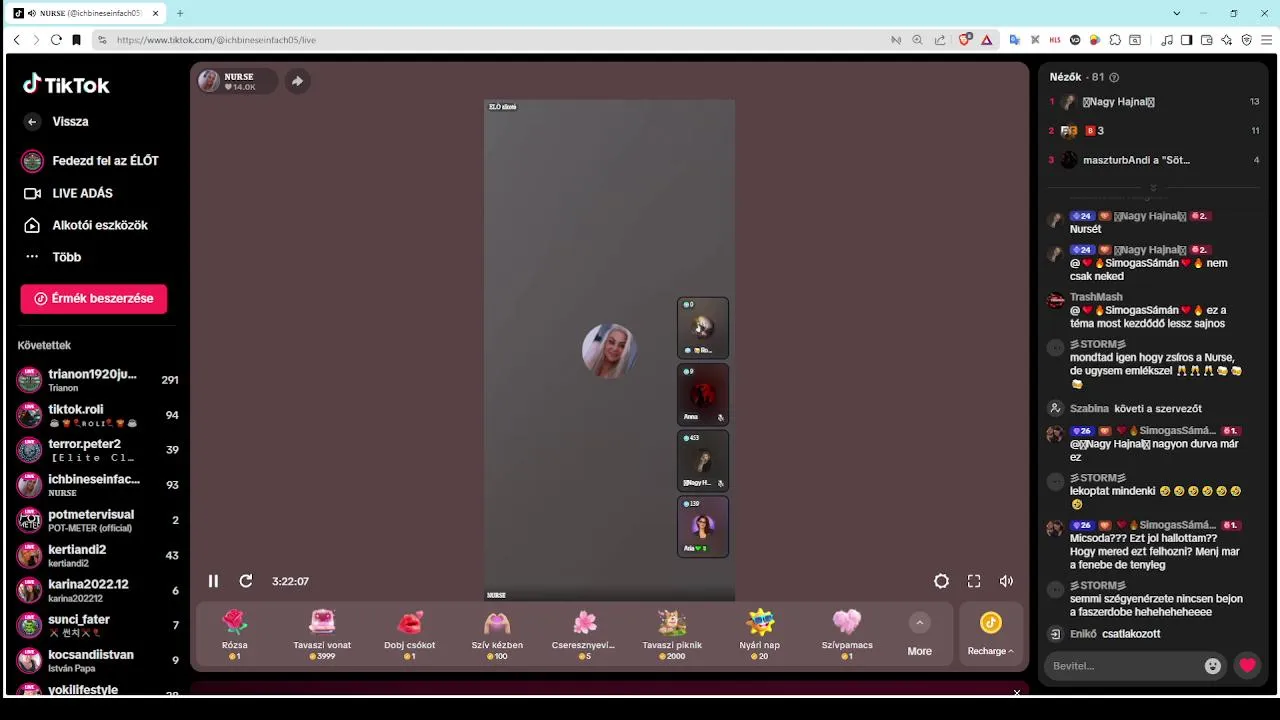Send a Szív kézben gift
Image resolution: width=1280 pixels, height=720 pixels.
(x=497, y=634)
